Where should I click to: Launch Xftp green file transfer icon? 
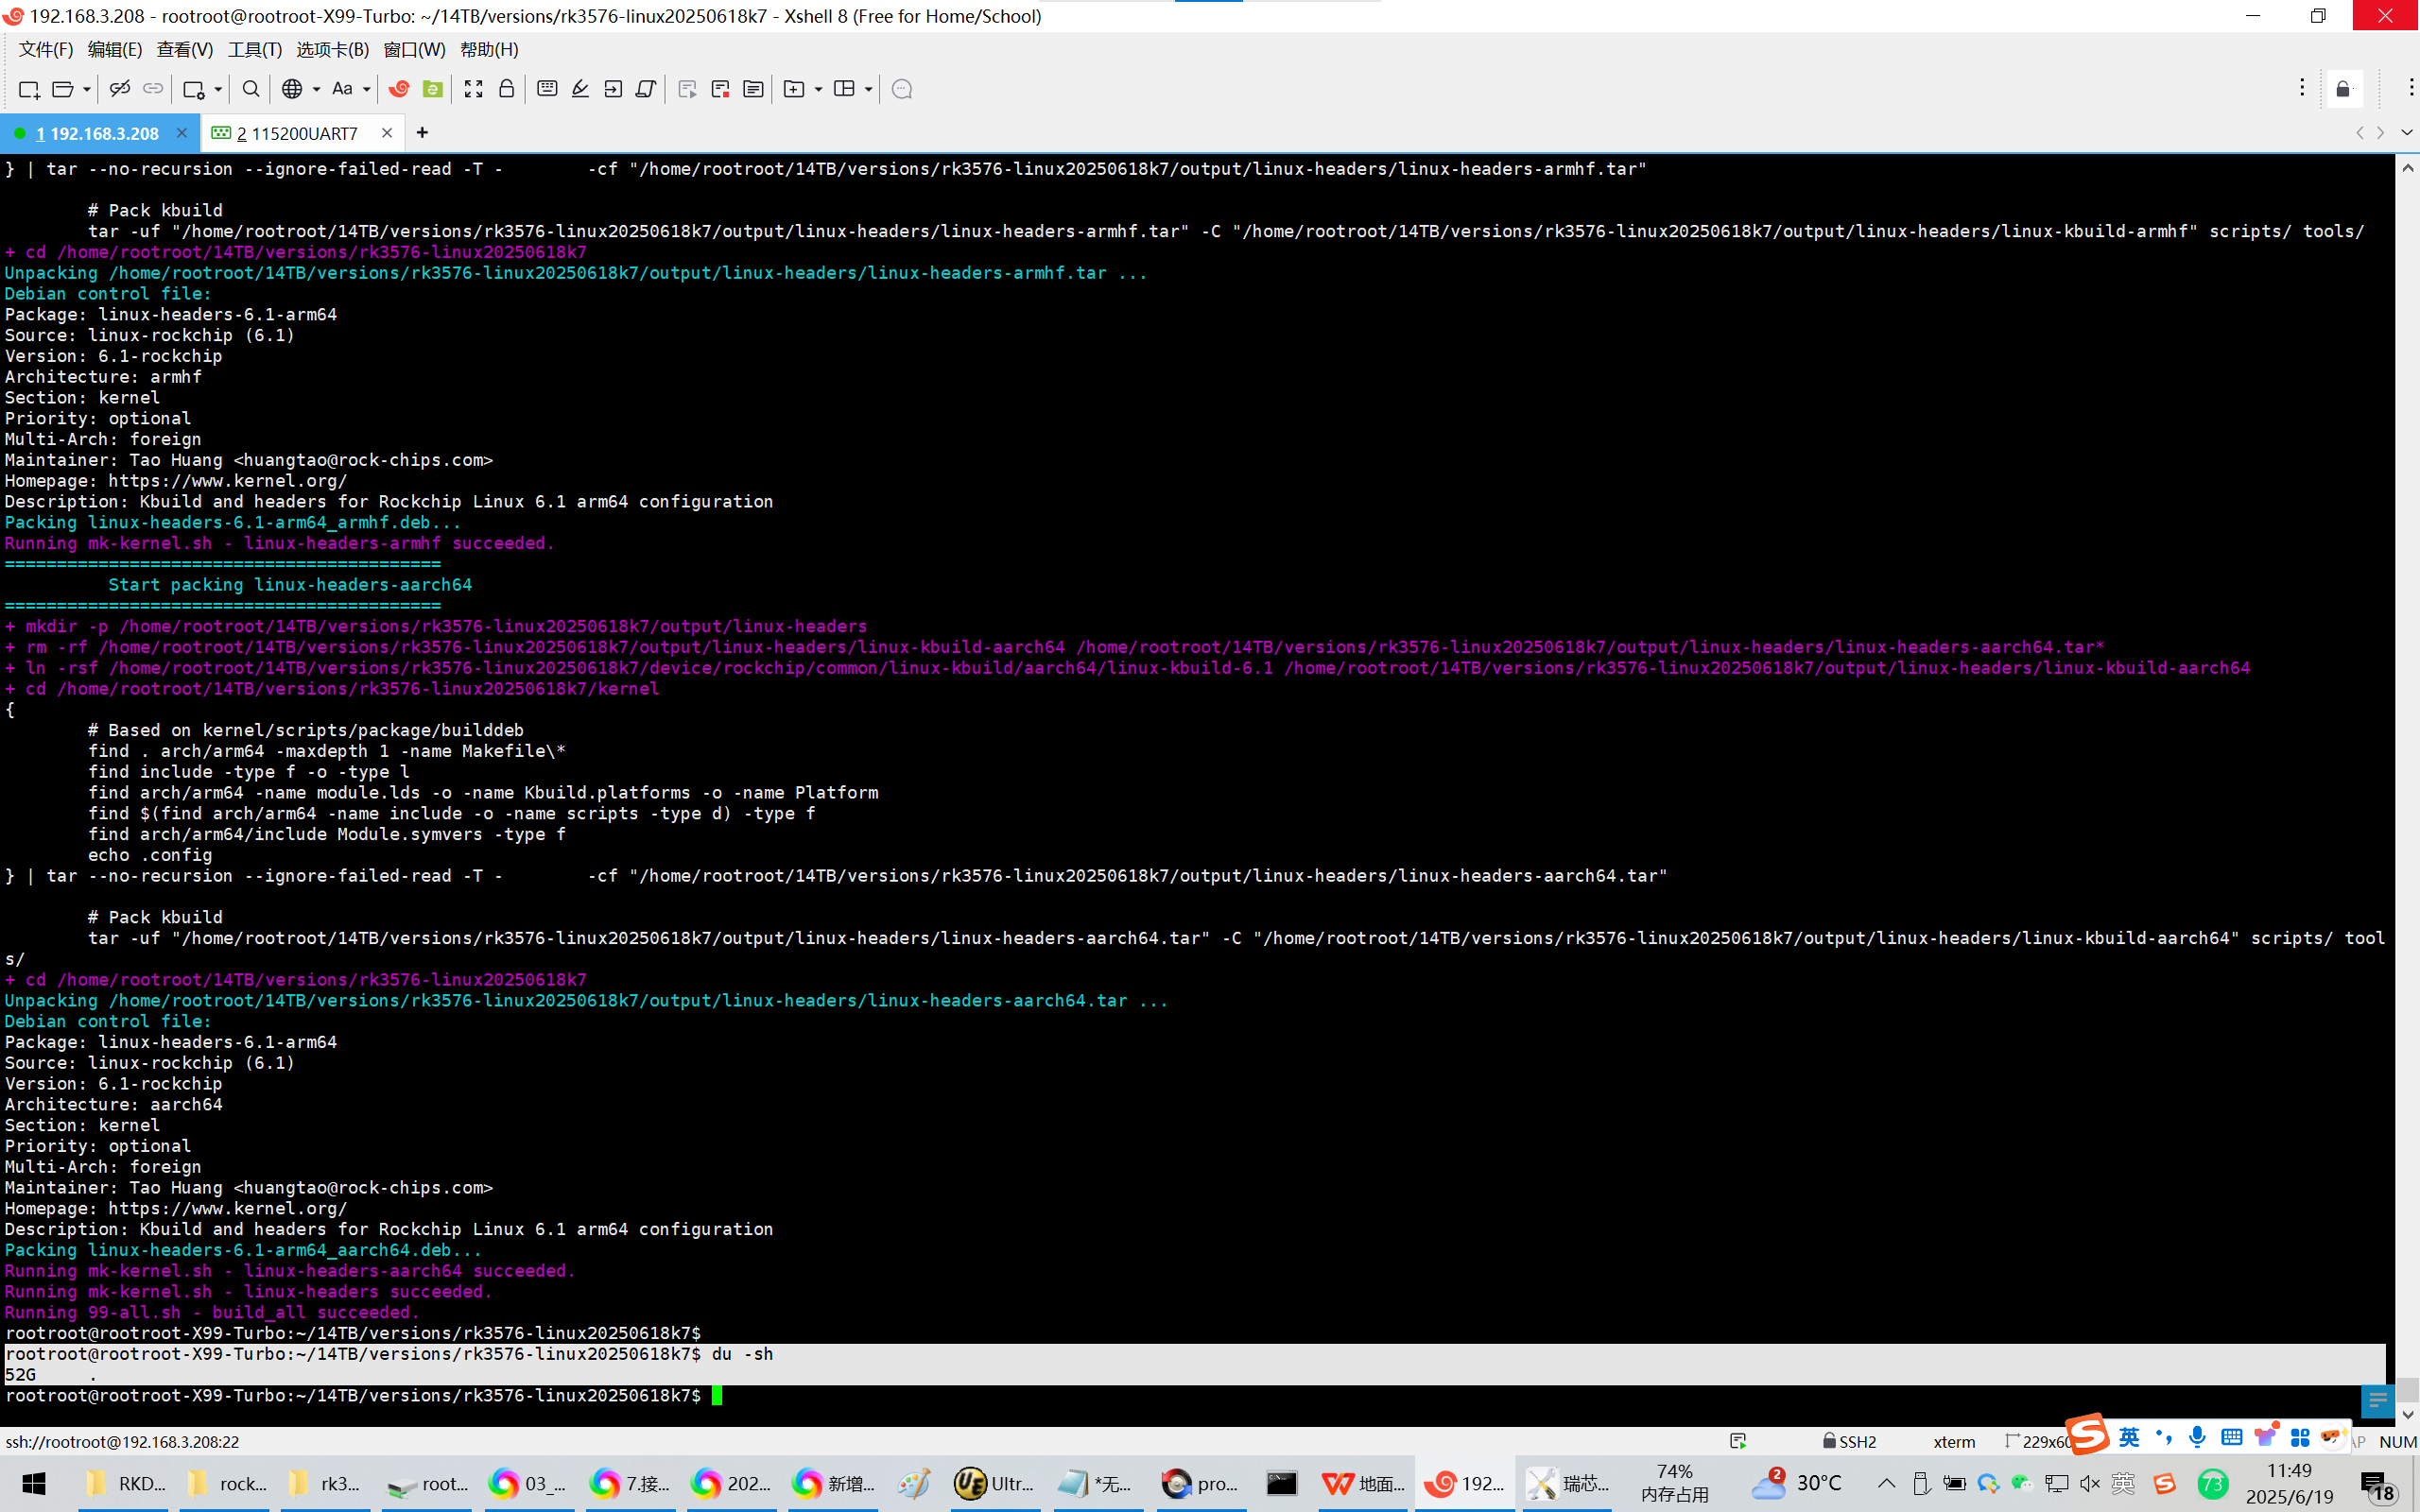click(x=432, y=90)
